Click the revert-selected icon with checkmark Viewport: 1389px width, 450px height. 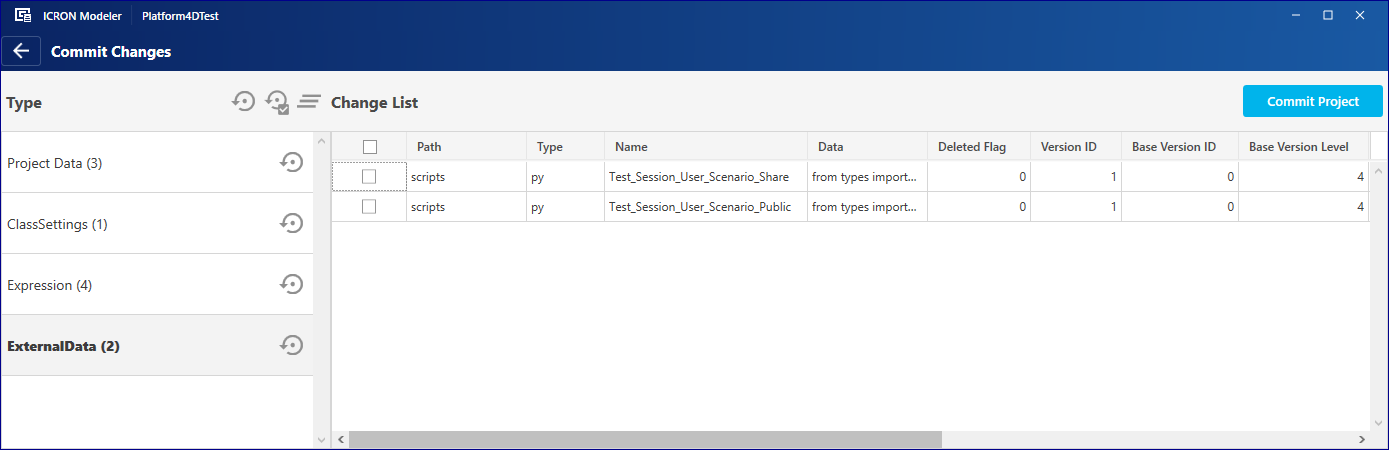[x=277, y=102]
